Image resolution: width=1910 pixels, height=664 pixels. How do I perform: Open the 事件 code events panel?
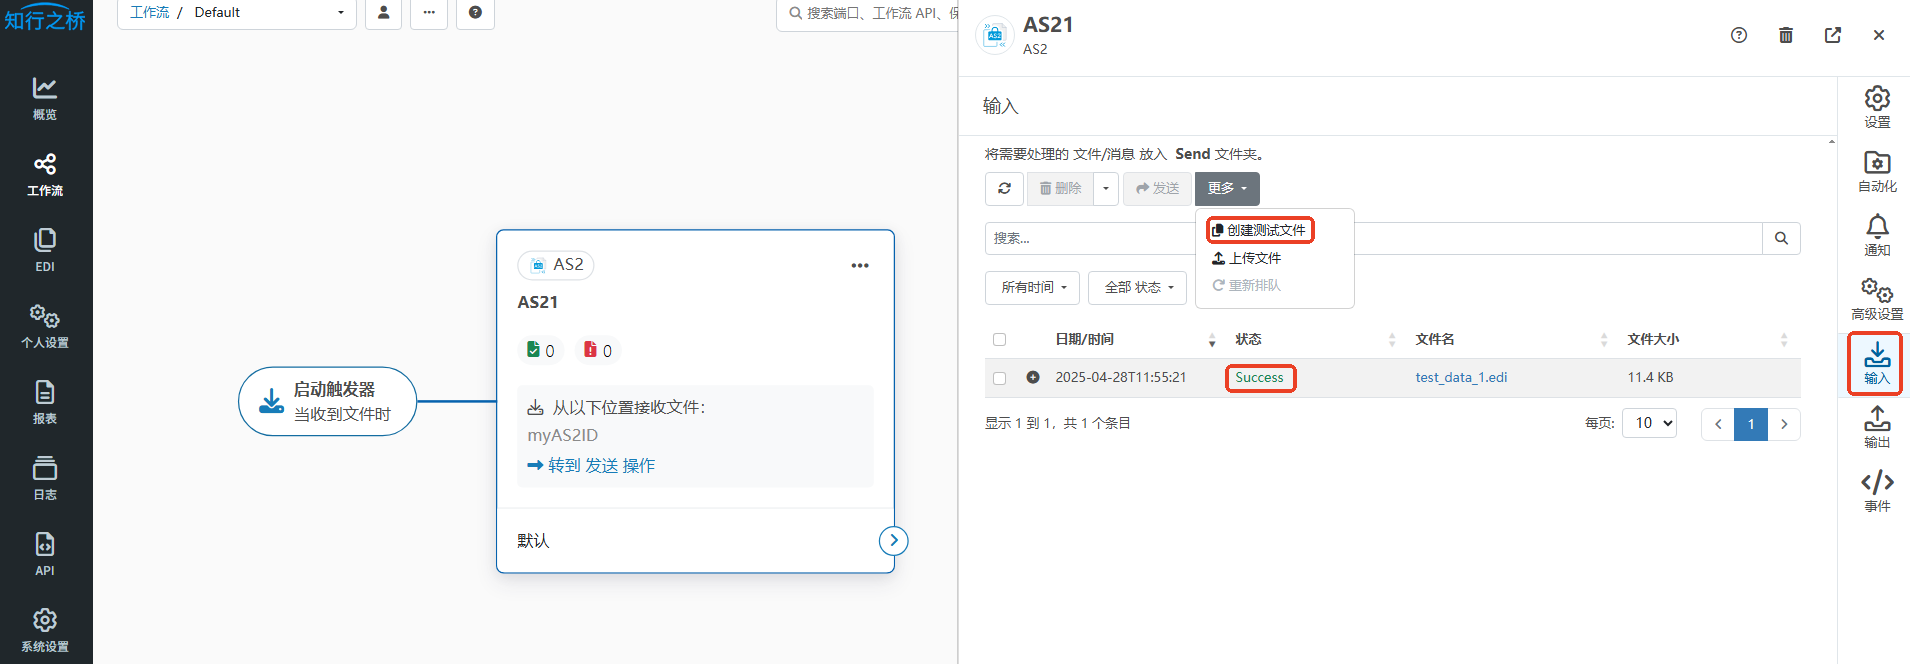[x=1877, y=491]
